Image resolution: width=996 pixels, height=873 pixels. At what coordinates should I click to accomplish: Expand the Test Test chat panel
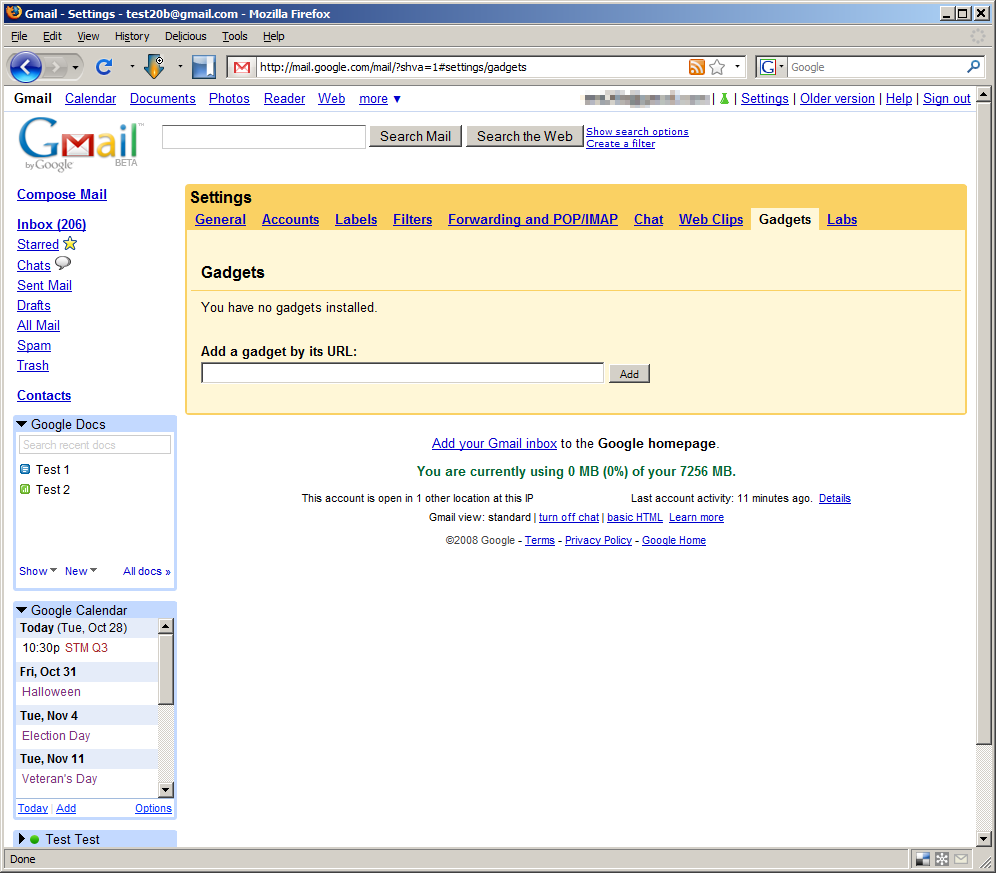(22, 839)
